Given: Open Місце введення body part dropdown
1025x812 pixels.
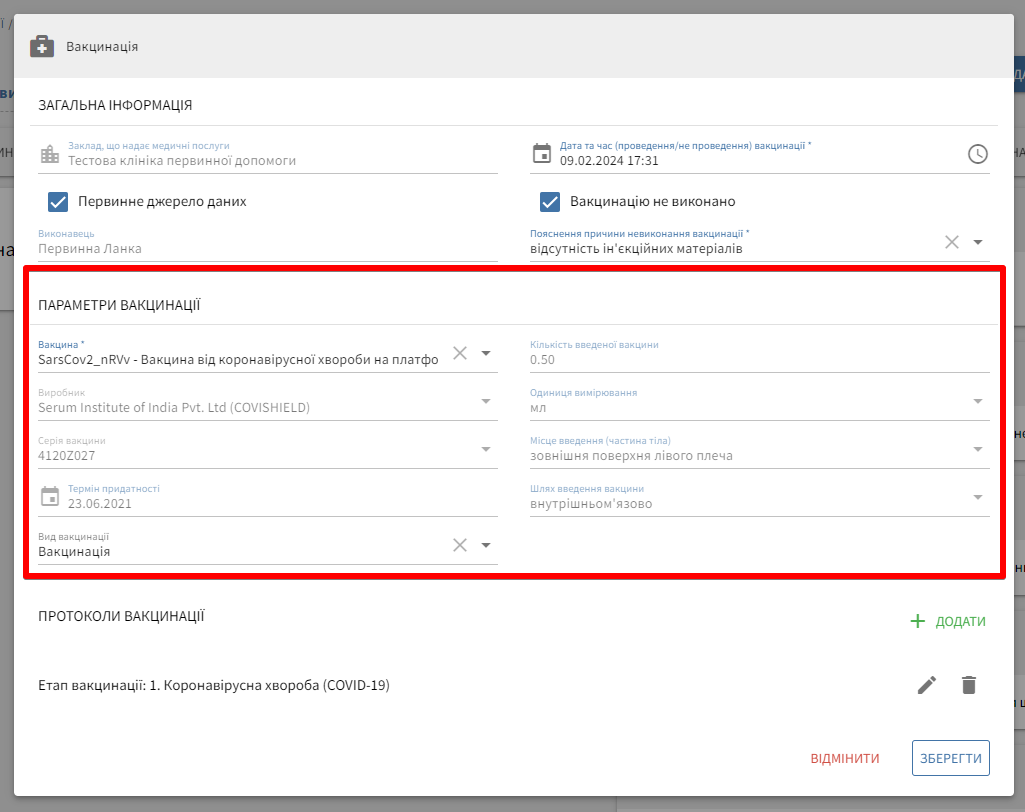Looking at the screenshot, I should (x=978, y=449).
